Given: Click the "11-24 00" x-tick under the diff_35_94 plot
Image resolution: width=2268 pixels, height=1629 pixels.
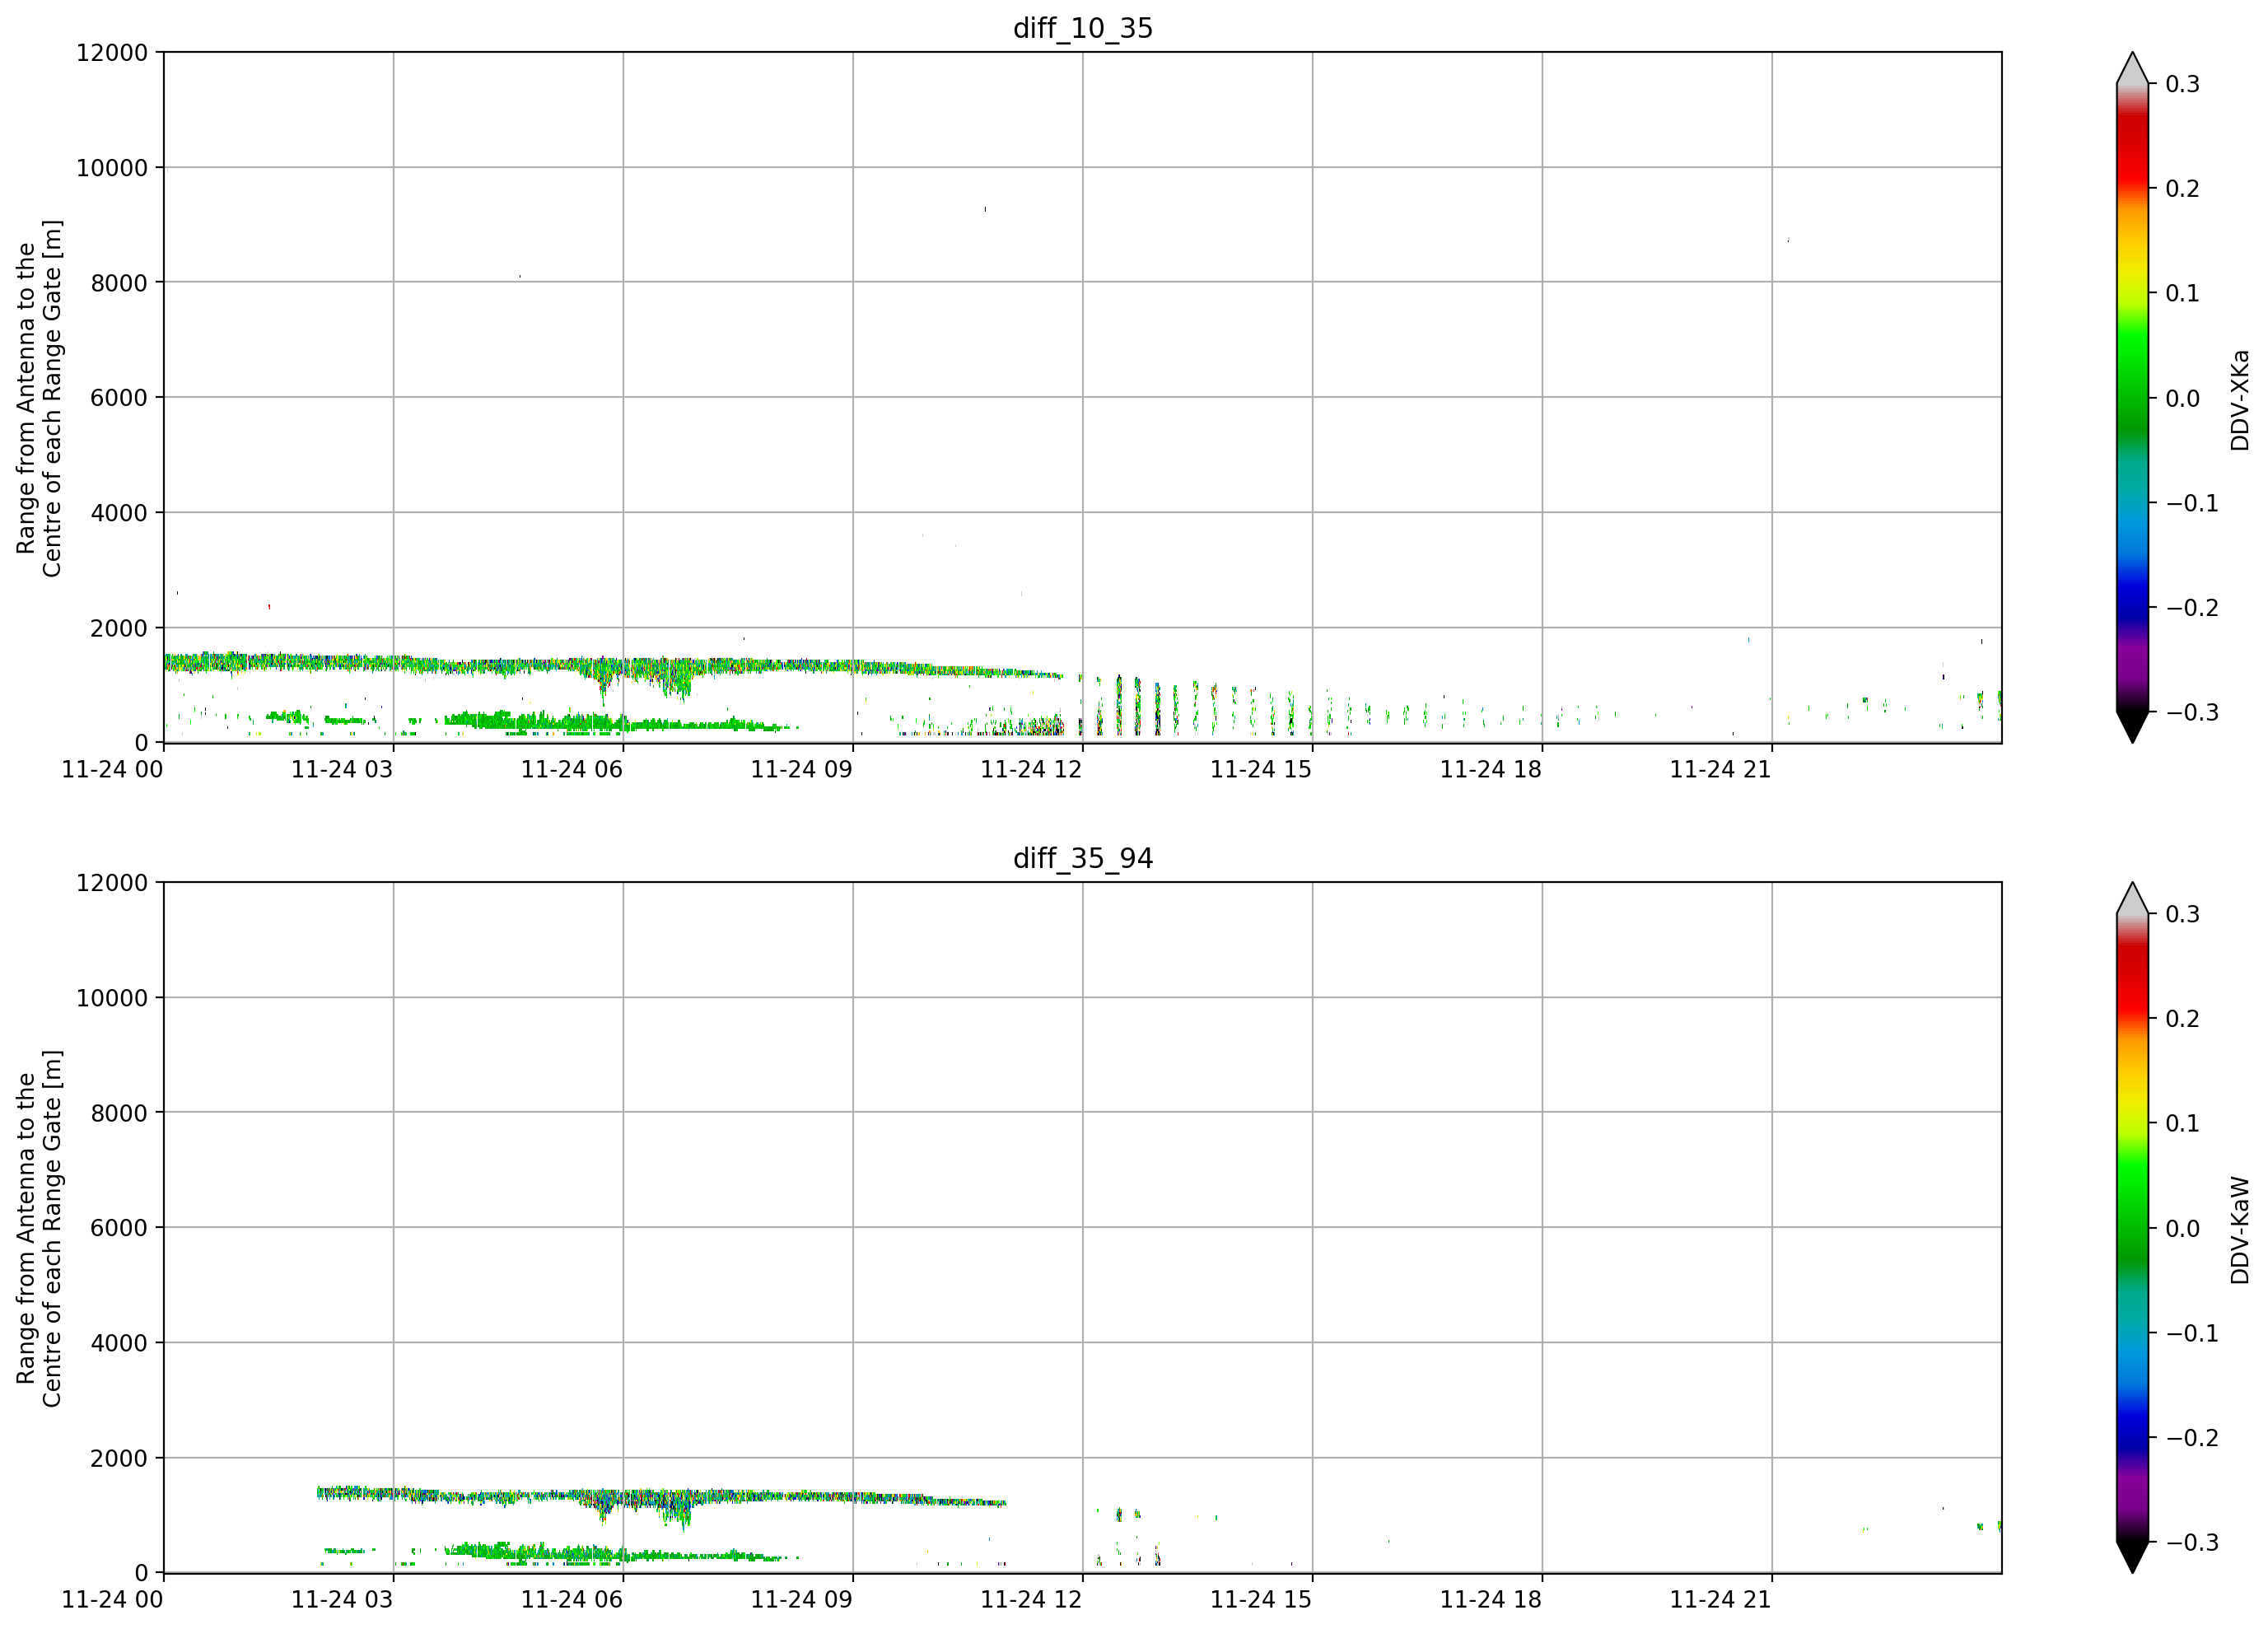Looking at the screenshot, I should (x=113, y=1599).
